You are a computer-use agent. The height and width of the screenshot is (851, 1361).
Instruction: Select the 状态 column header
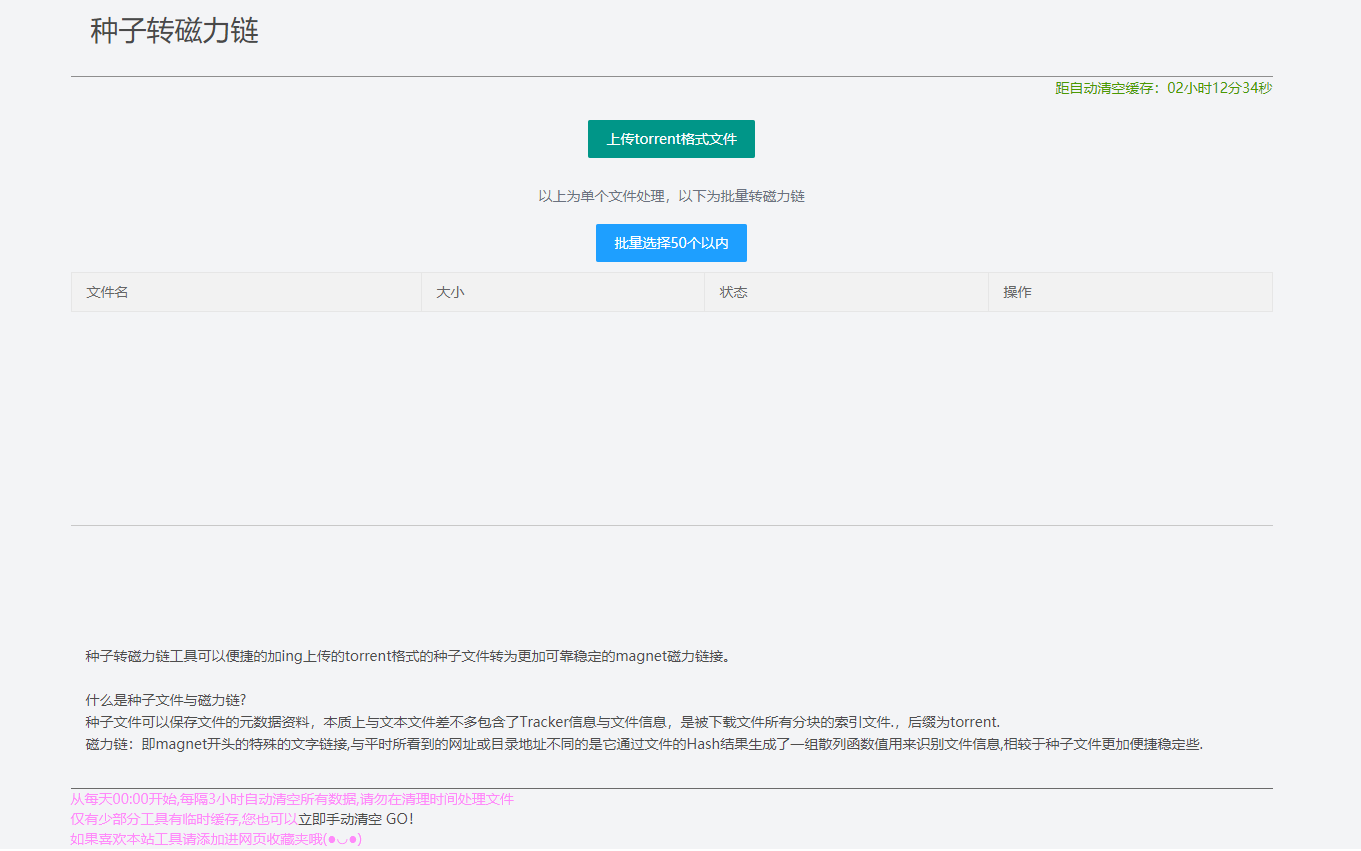[x=733, y=292]
